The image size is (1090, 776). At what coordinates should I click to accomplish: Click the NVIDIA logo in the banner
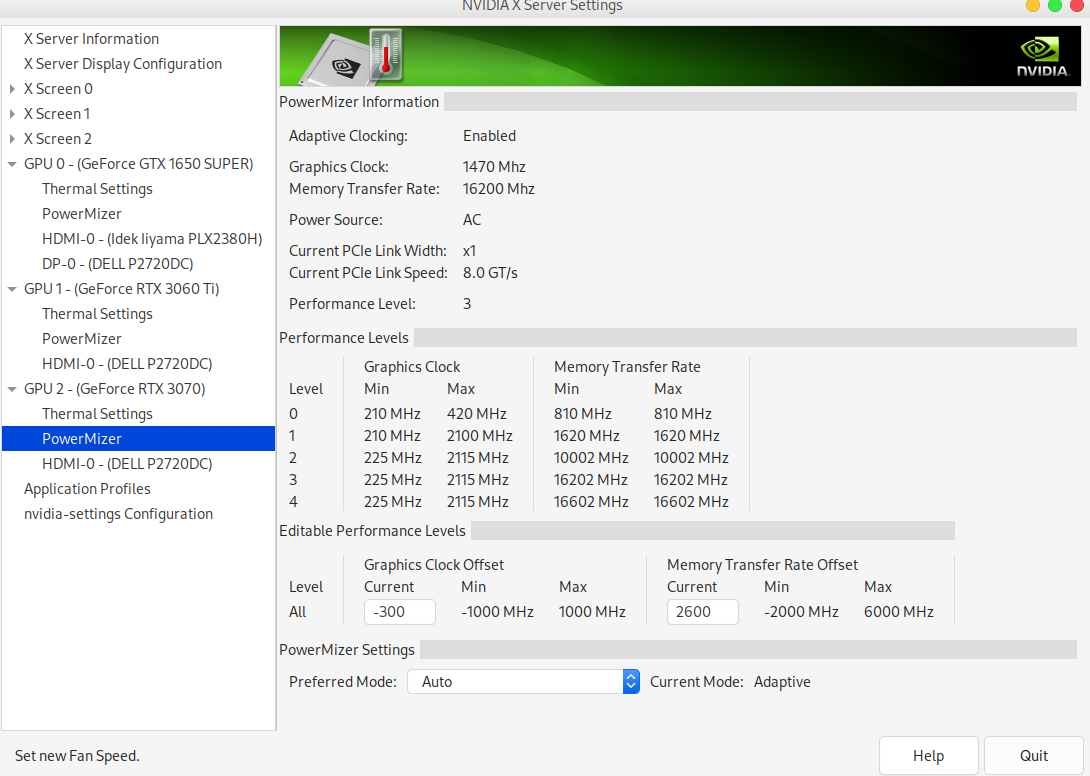tap(1043, 57)
